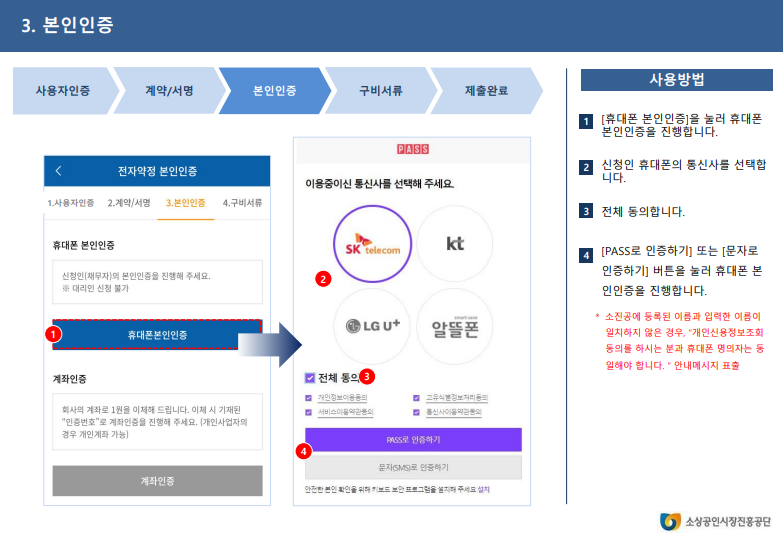Switch to the 3.본인인증 tab
Image resolution: width=783 pixels, height=534 pixels.
coord(185,203)
